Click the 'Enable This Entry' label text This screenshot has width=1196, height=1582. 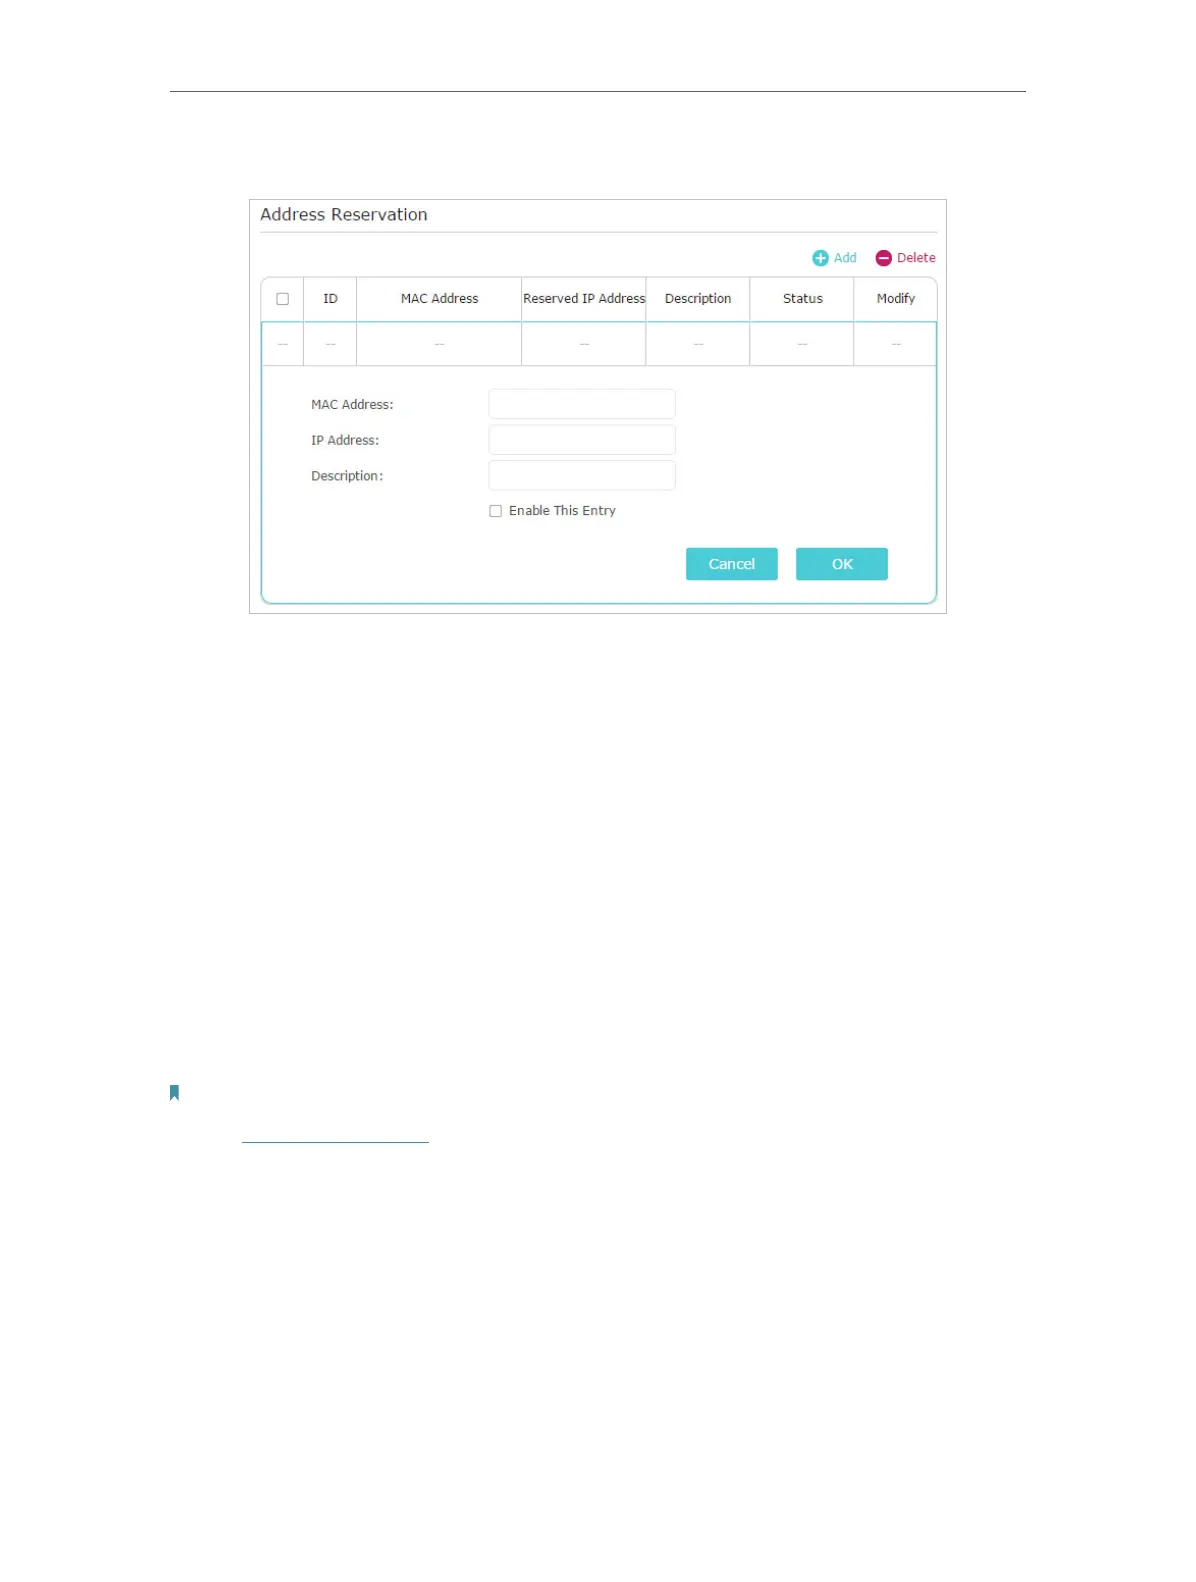562,511
